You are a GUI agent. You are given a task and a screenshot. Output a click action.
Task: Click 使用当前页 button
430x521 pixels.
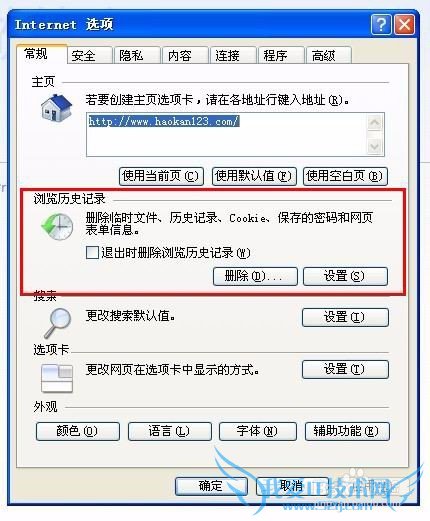coord(161,176)
